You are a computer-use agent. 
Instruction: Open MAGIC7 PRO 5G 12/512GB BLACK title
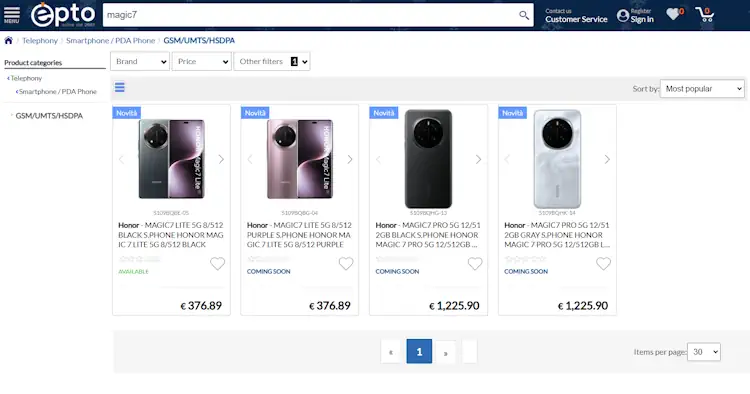point(428,235)
